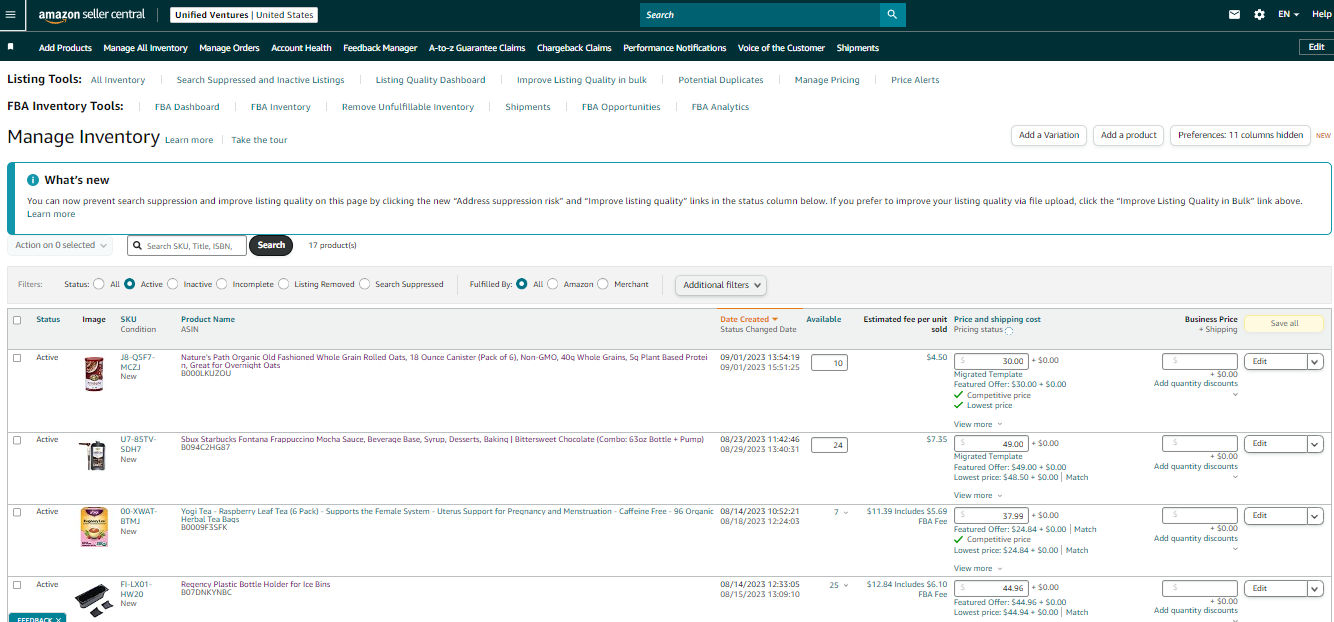
Task: Open the Take the tour link
Action: pyautogui.click(x=259, y=140)
